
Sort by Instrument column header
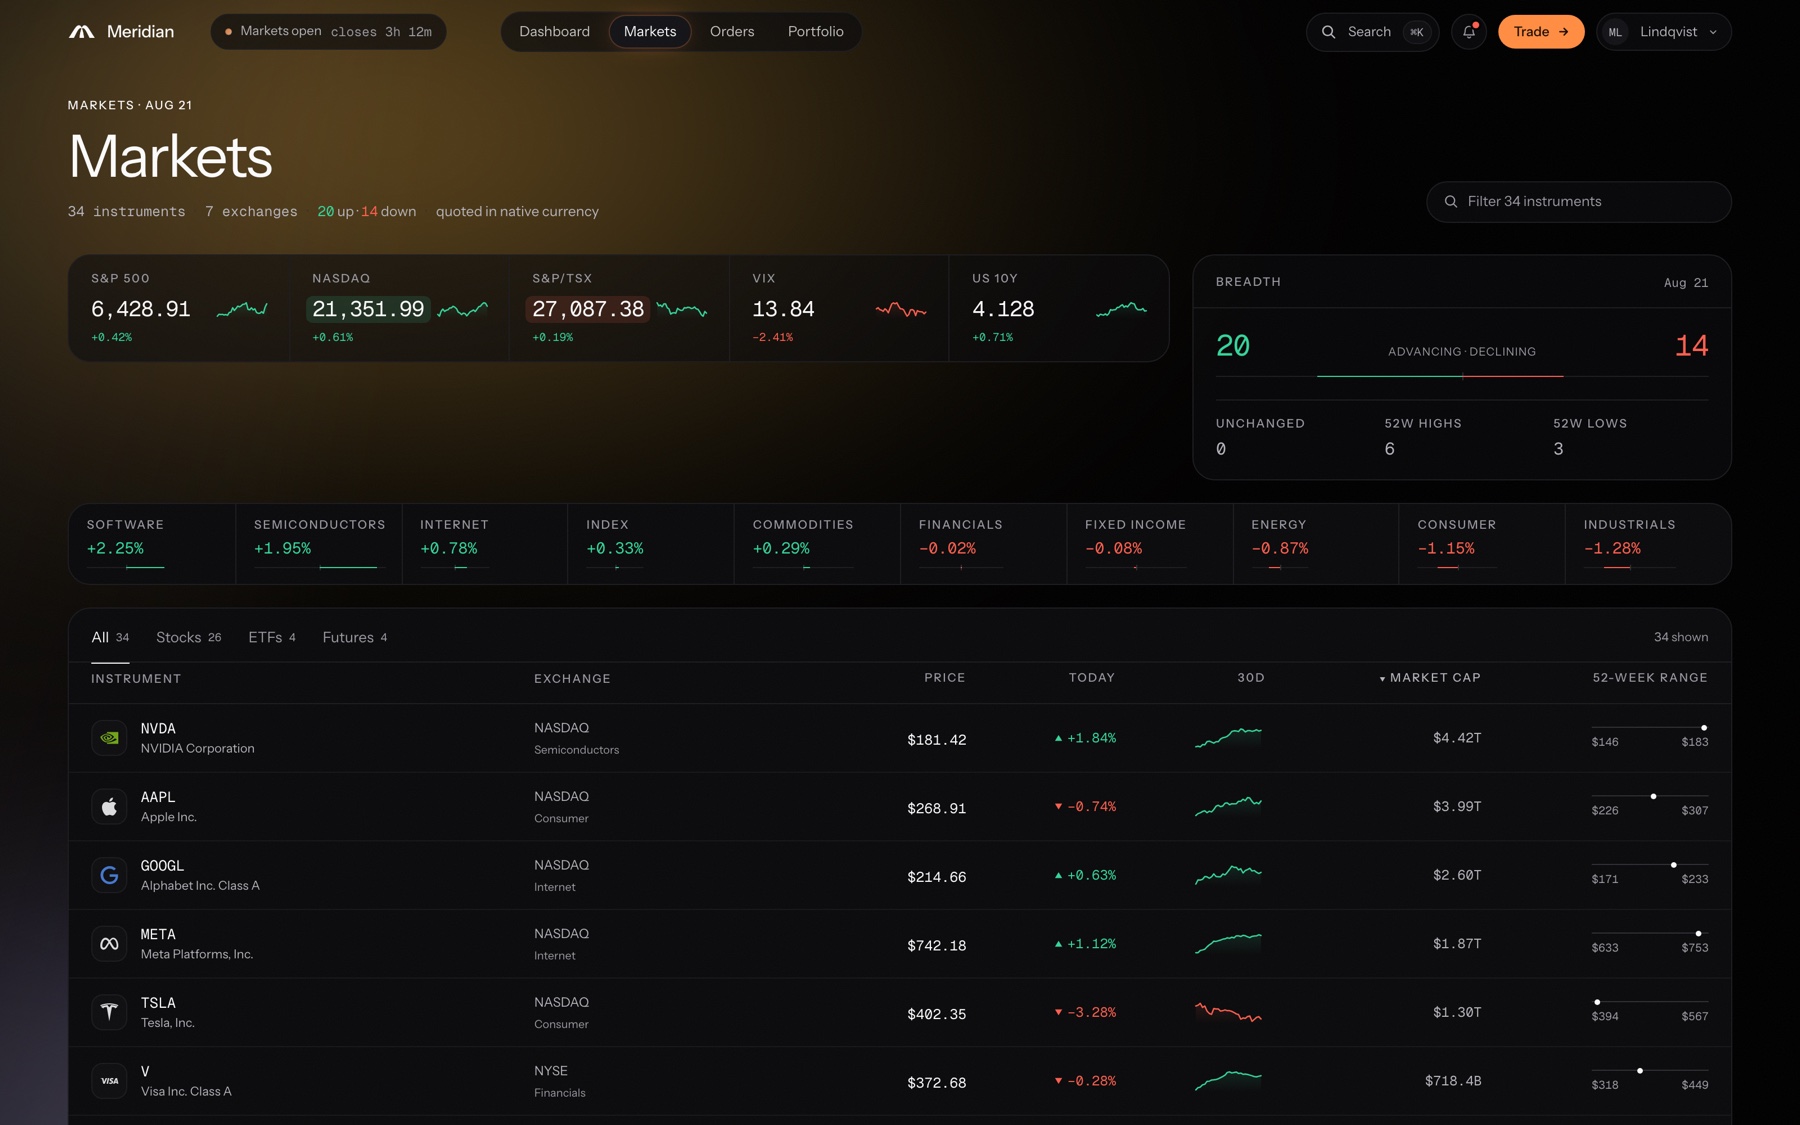coord(136,679)
